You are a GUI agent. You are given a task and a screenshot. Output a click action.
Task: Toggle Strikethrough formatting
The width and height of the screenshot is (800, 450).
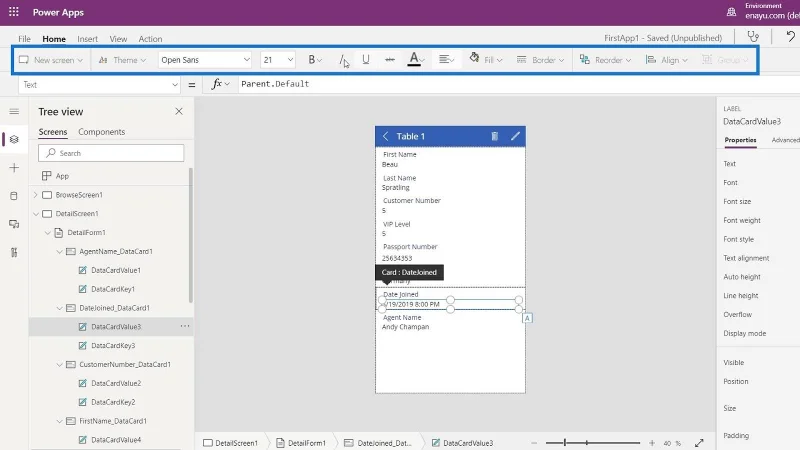390,60
